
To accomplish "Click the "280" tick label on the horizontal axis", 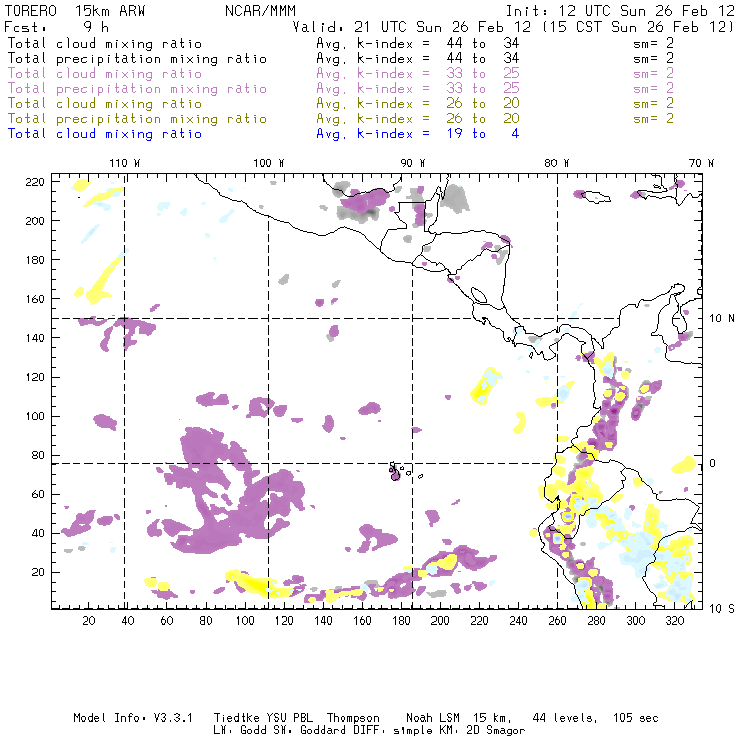I will tap(596, 620).
